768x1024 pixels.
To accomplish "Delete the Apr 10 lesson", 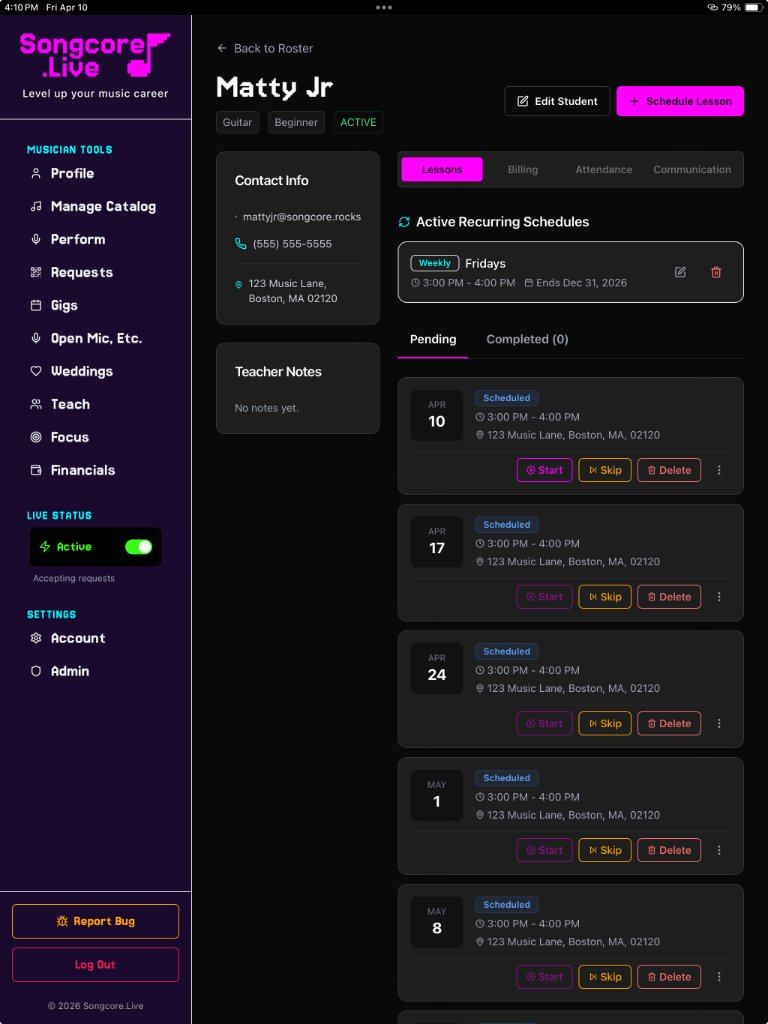I will click(669, 470).
